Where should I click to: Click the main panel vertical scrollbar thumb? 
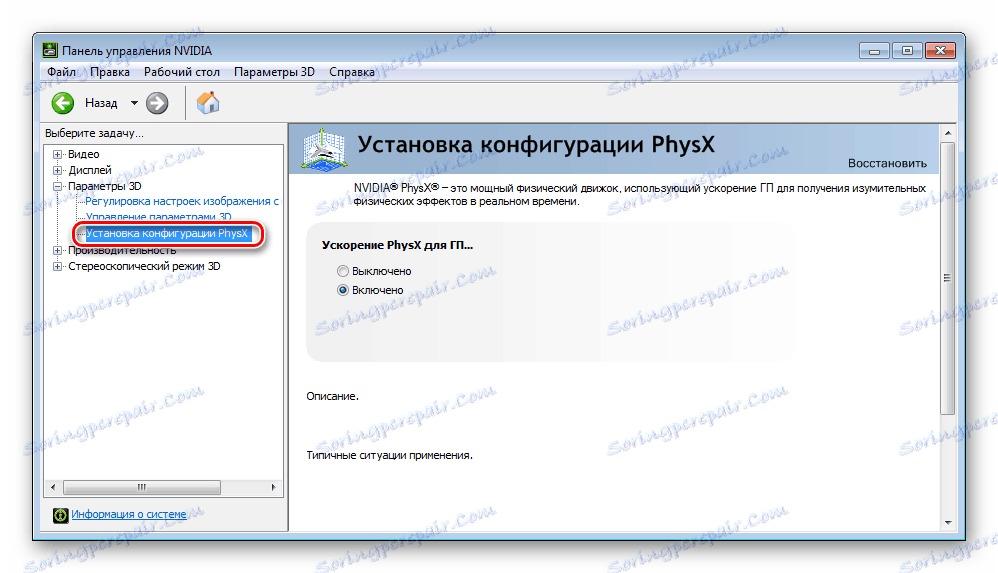[x=948, y=278]
